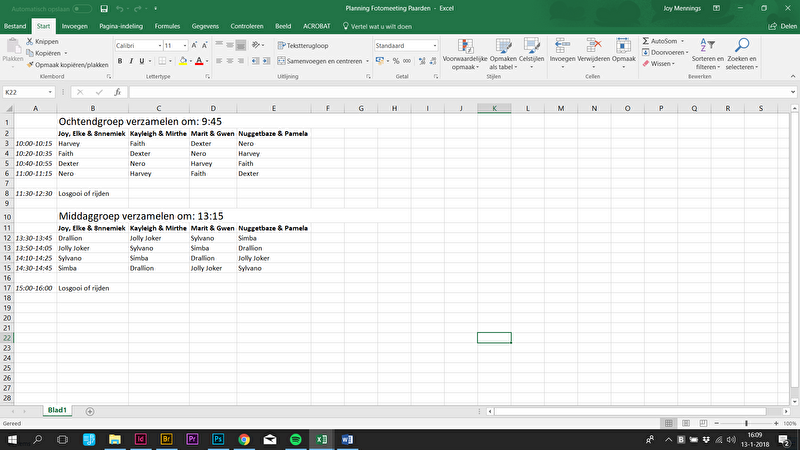Center text horizontally in cell

pyautogui.click(x=230, y=61)
